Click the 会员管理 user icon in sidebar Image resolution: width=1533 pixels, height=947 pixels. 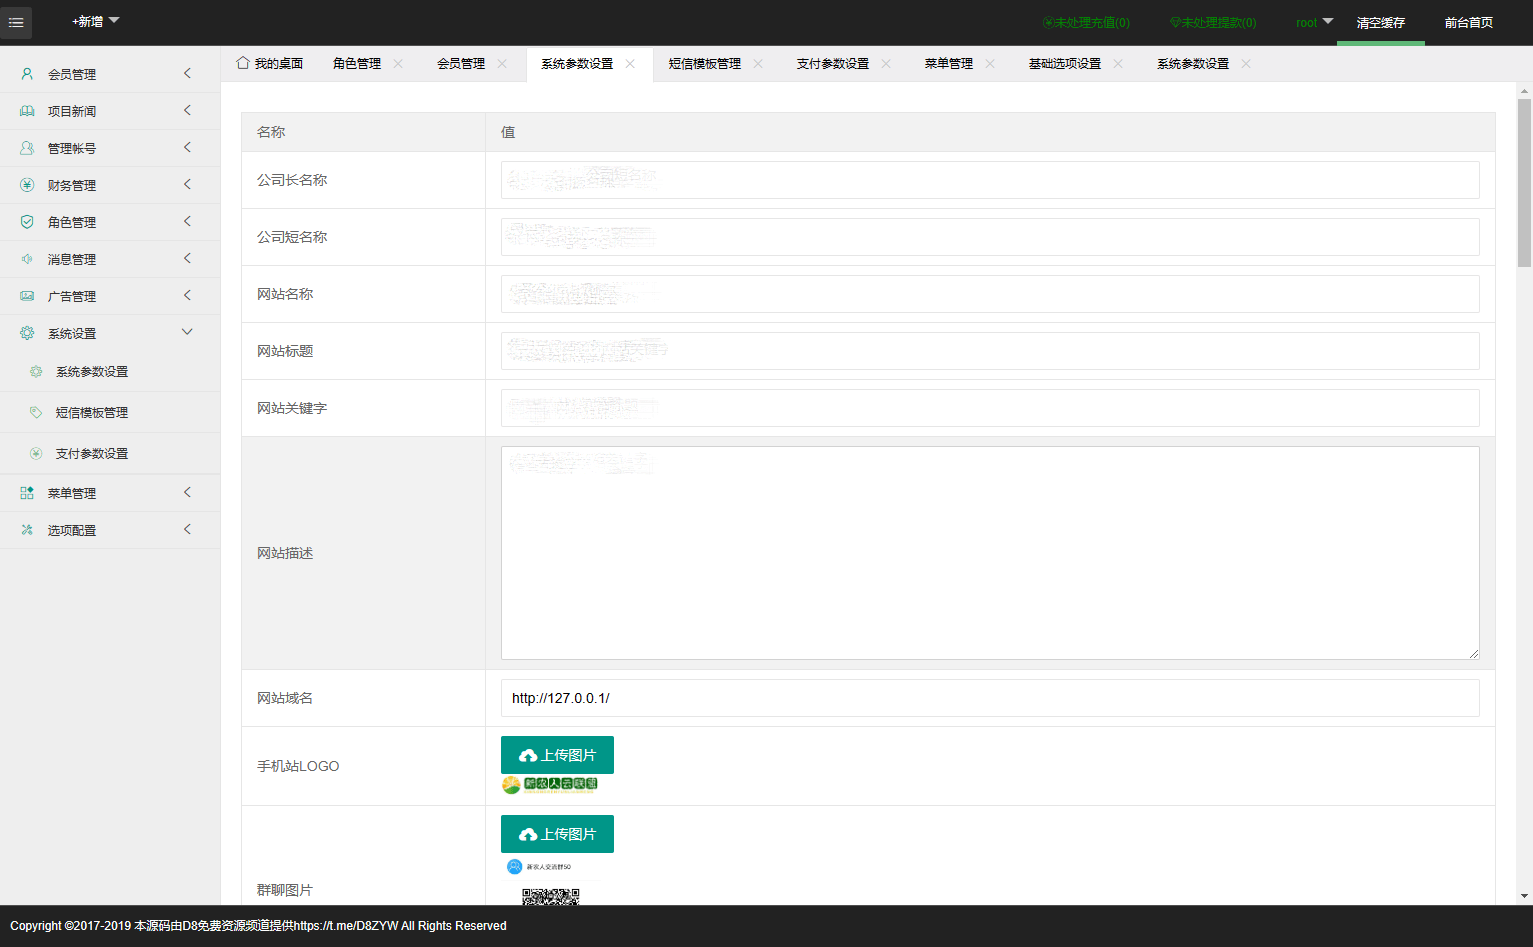27,74
